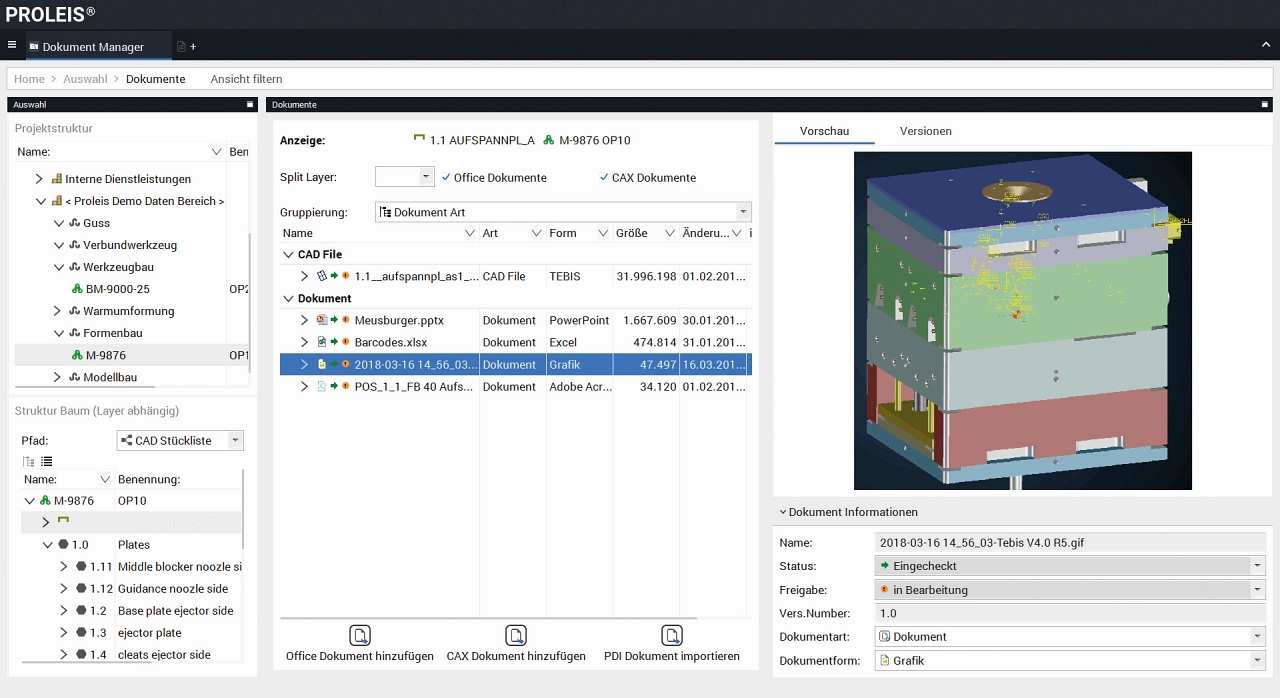Viewport: 1280px width, 698px height.
Task: Maximize the Auswahl panel via its header icon
Action: pos(250,104)
